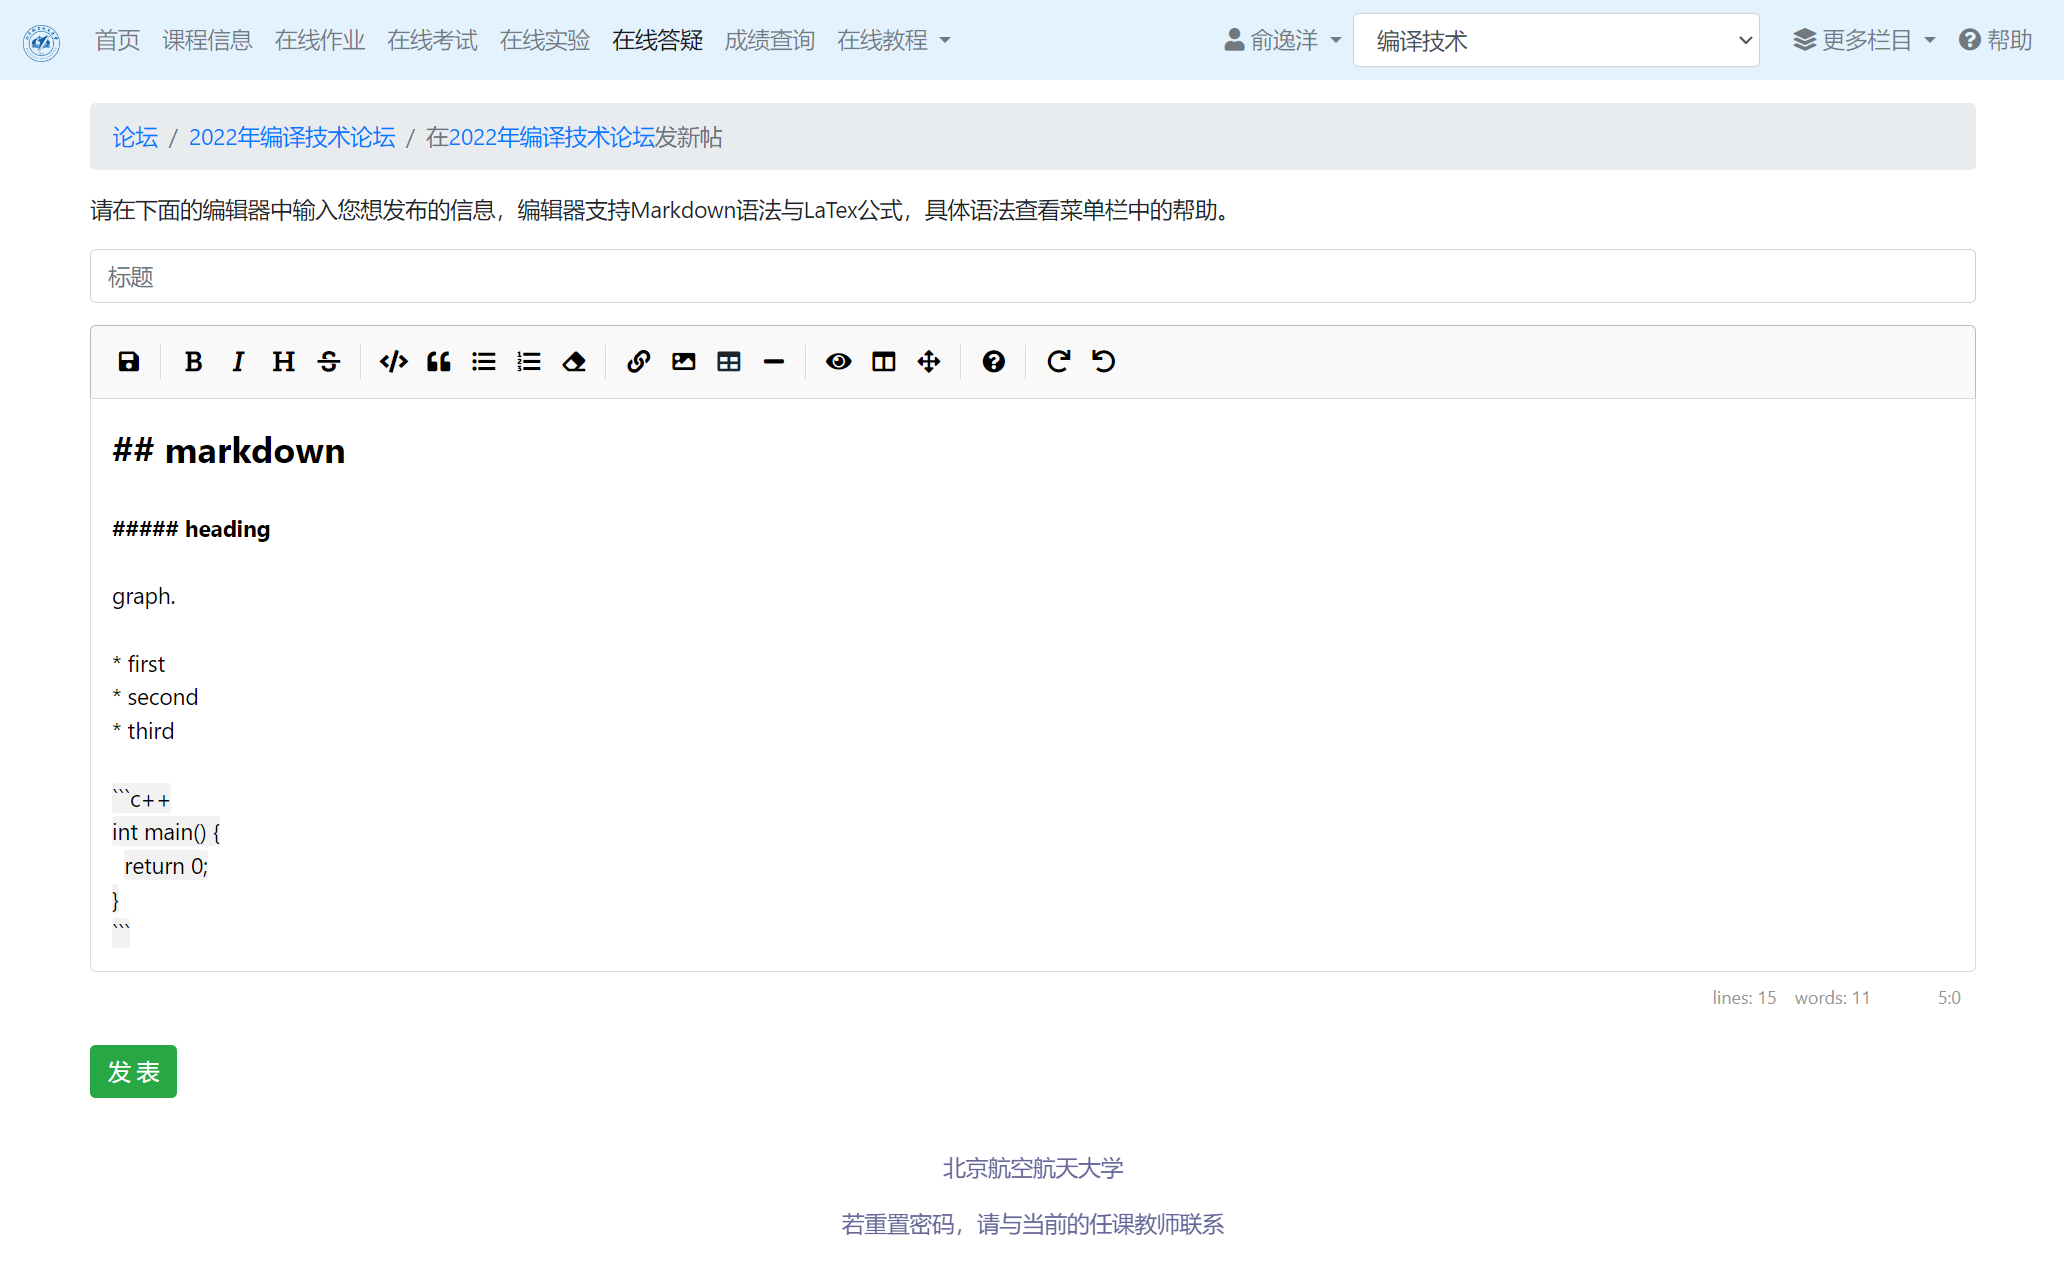Insert a hyperlink
Viewport: 2064px width, 1285px height.
pos(639,362)
